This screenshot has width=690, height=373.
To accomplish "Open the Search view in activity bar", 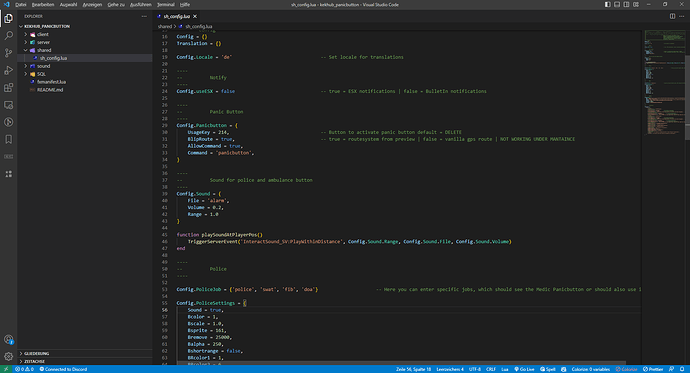I will [x=8, y=36].
